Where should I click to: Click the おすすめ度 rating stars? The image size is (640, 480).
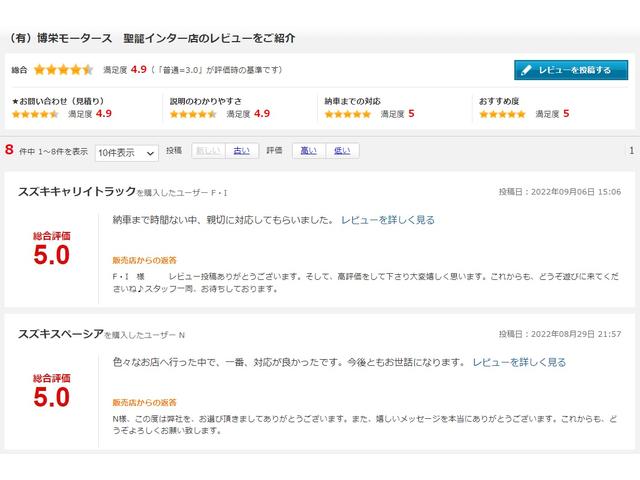(502, 114)
